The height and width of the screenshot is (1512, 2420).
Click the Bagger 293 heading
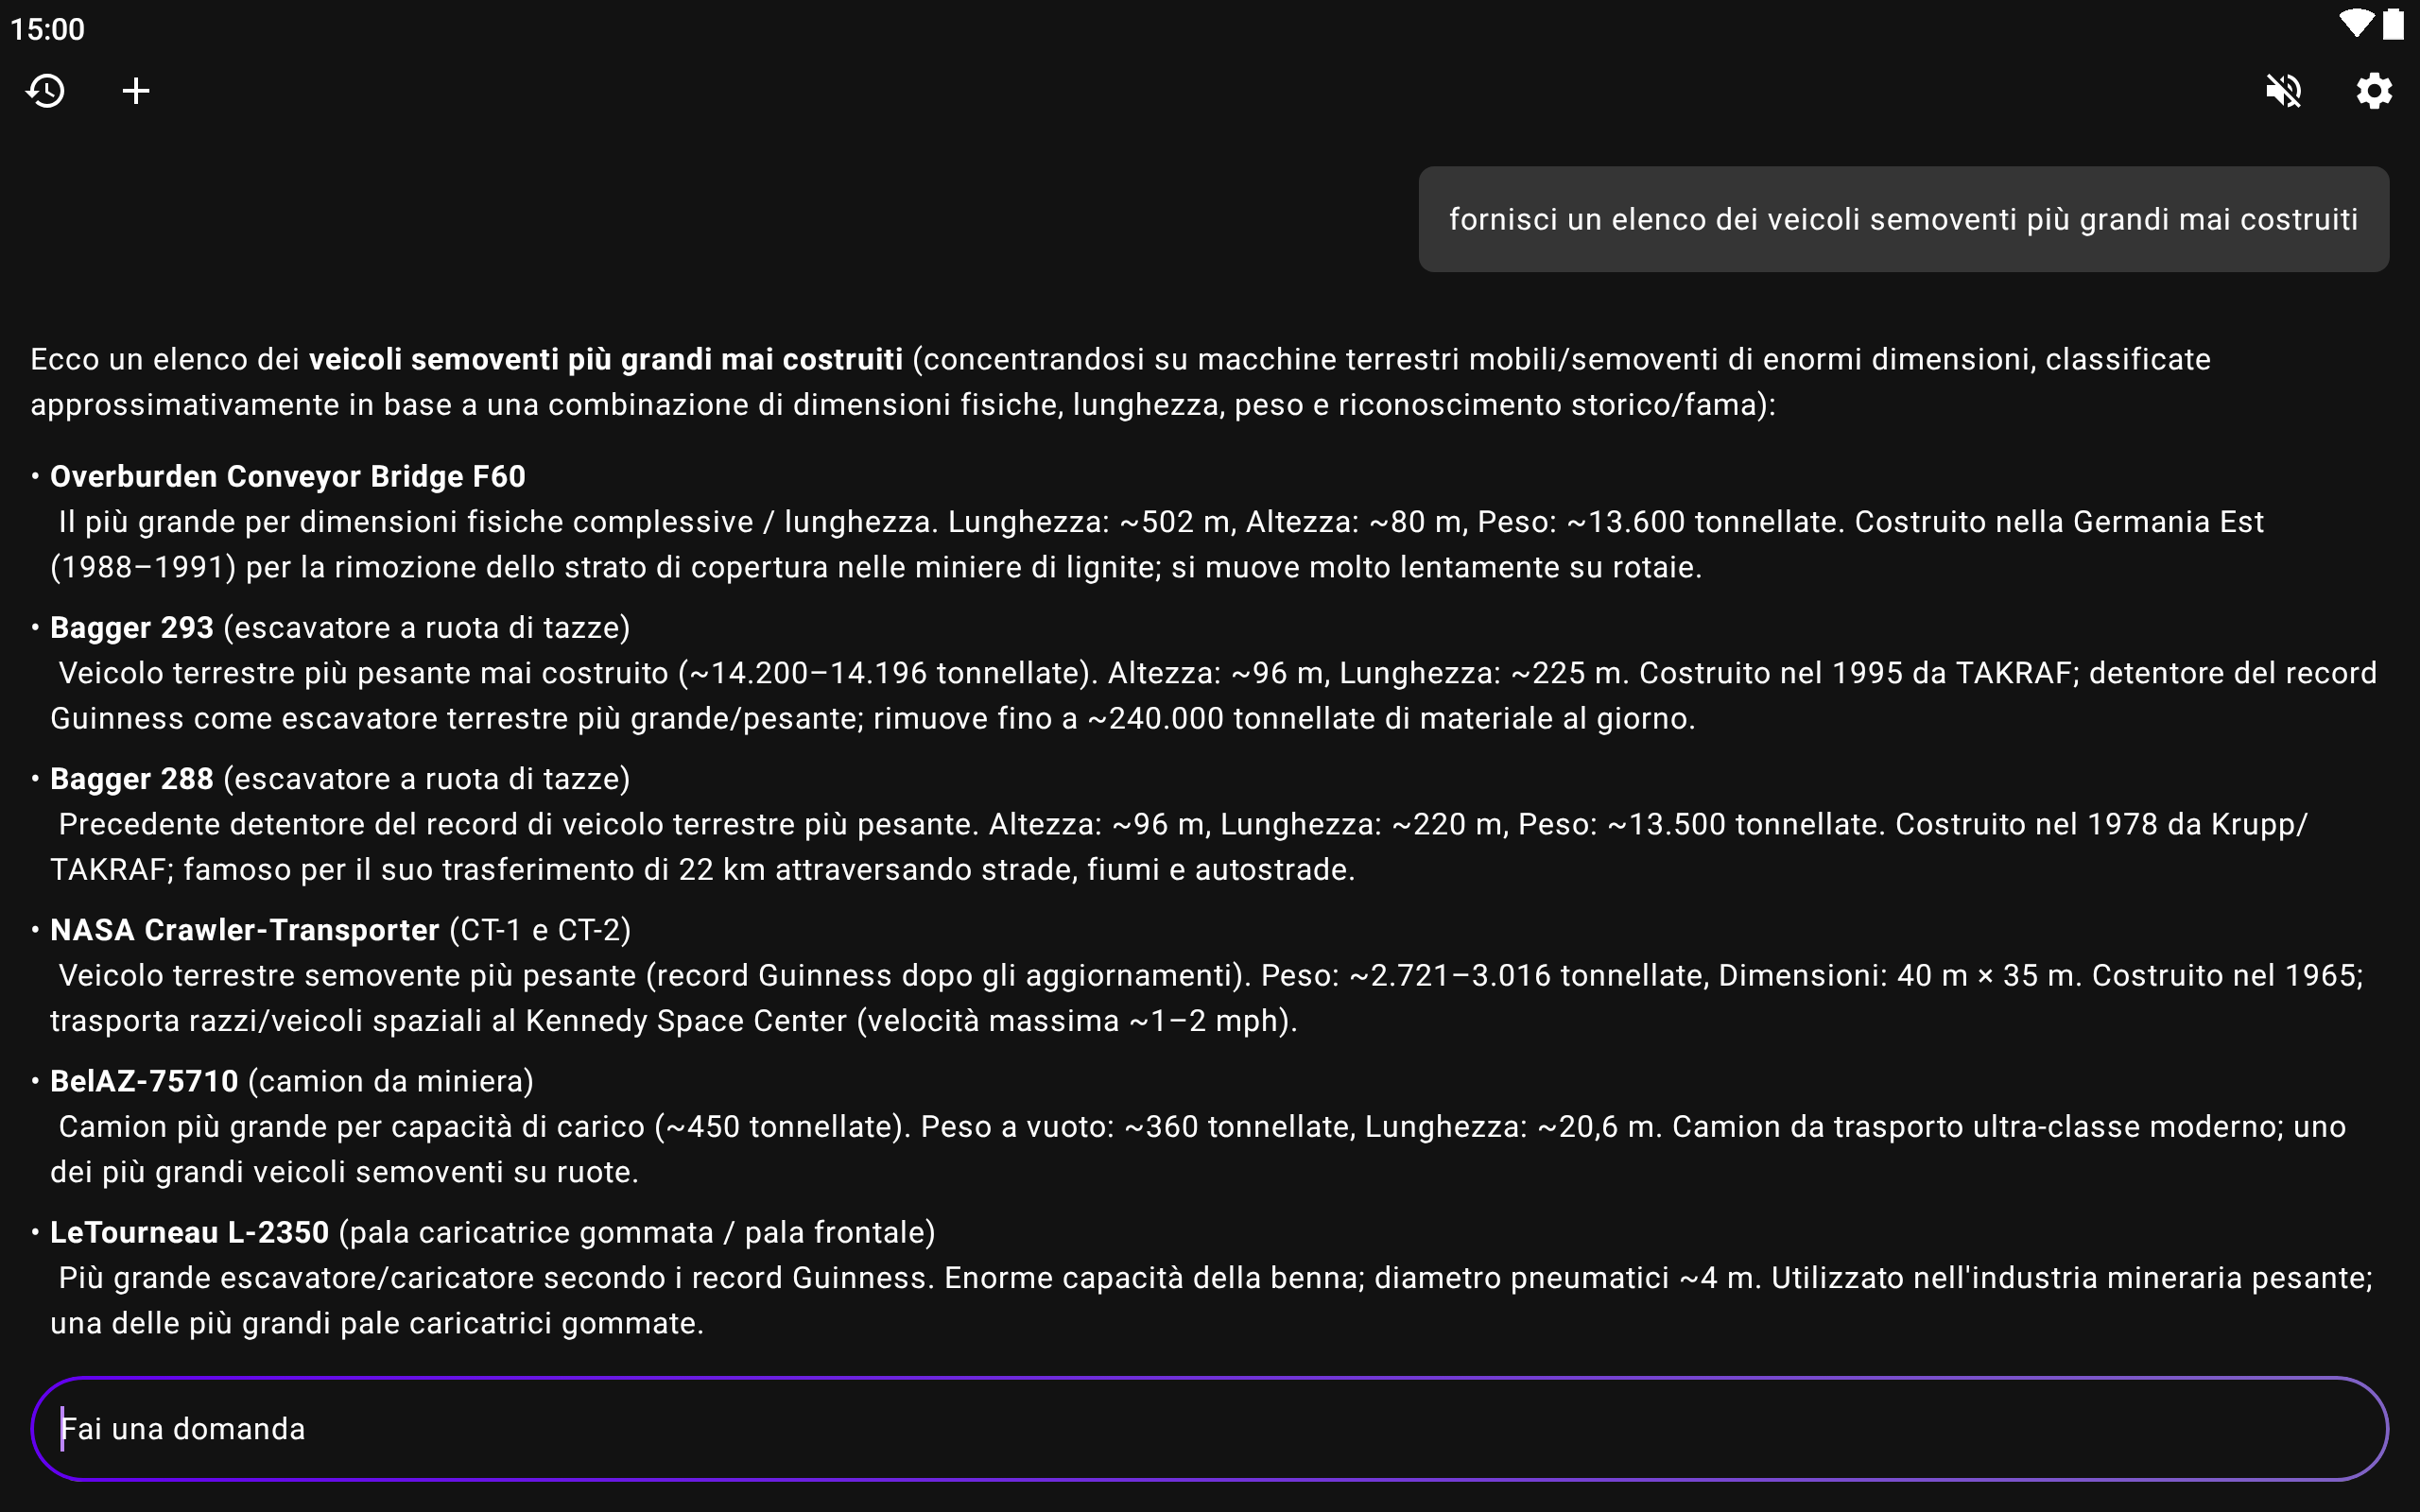[132, 627]
